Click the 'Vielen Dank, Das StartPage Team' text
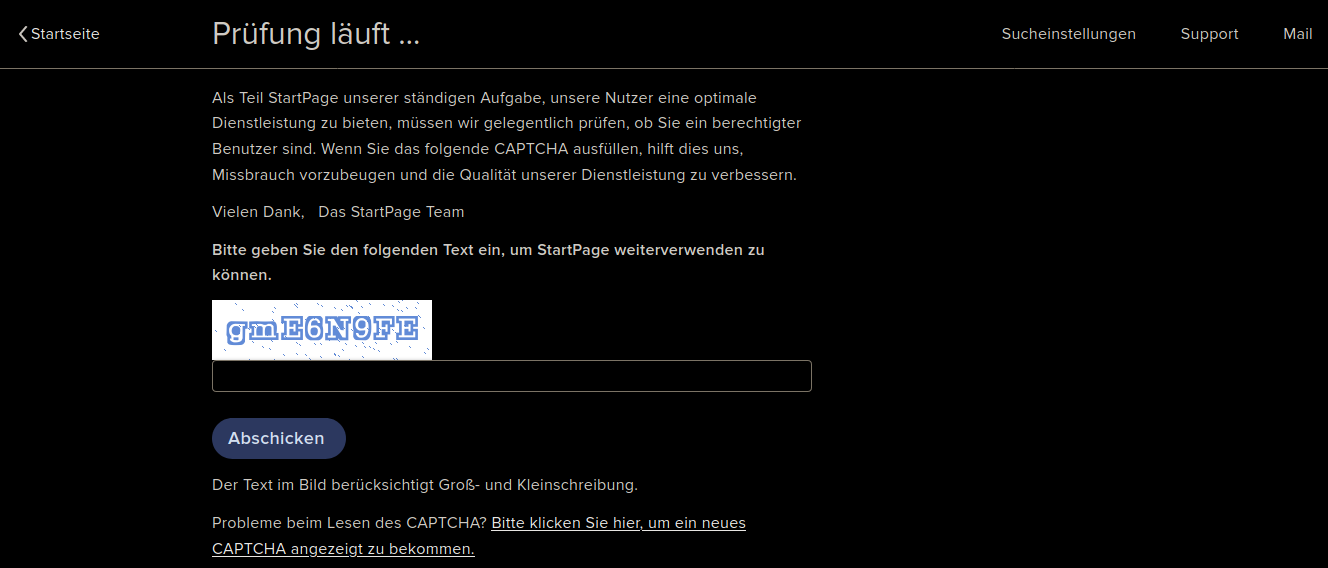 [338, 212]
